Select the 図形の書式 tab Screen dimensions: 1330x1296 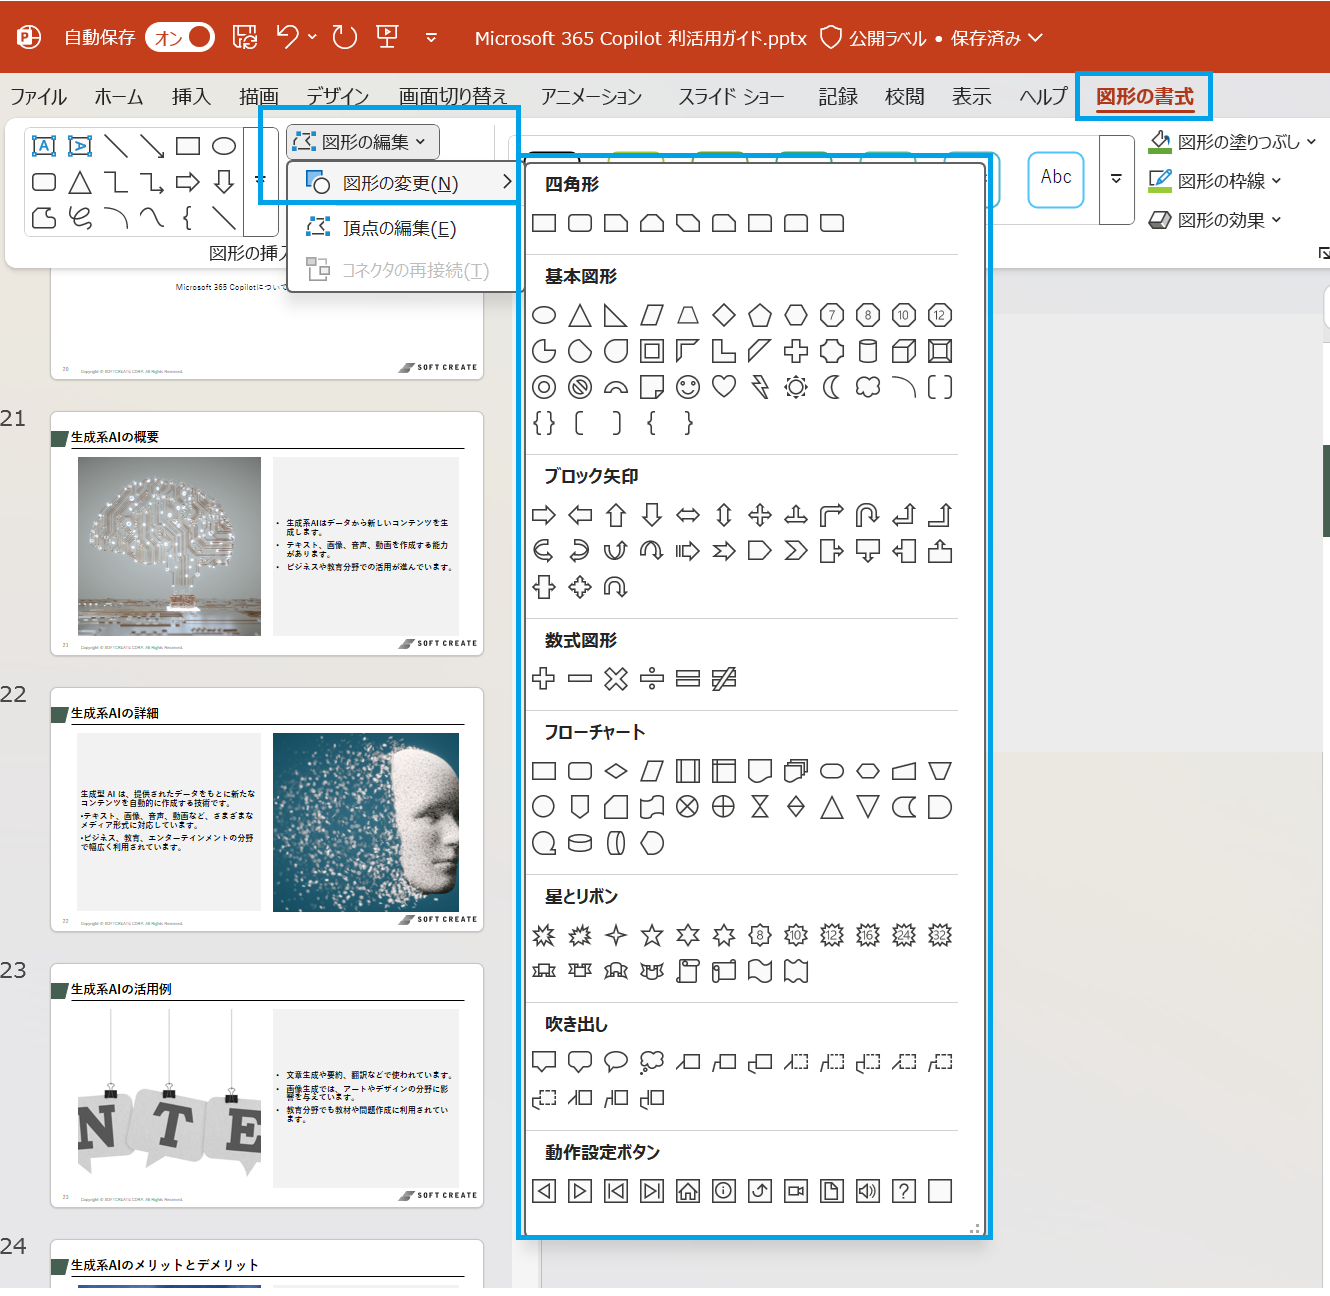tap(1145, 97)
